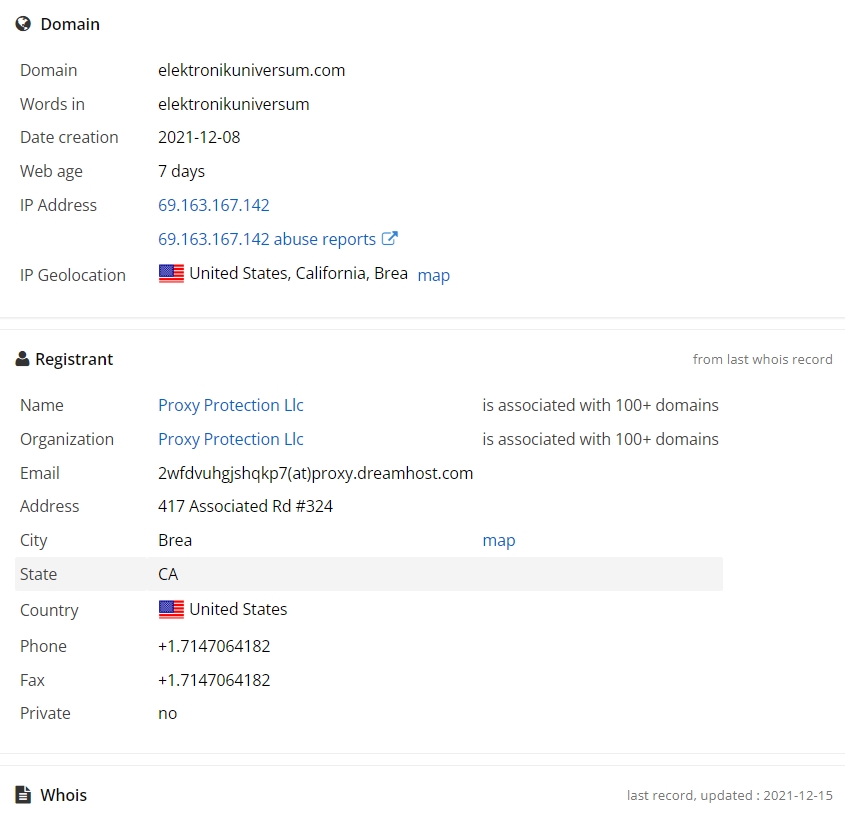This screenshot has height=813, width=845.
Task: Open IP address 69.163.167.142 link
Action: click(x=213, y=205)
